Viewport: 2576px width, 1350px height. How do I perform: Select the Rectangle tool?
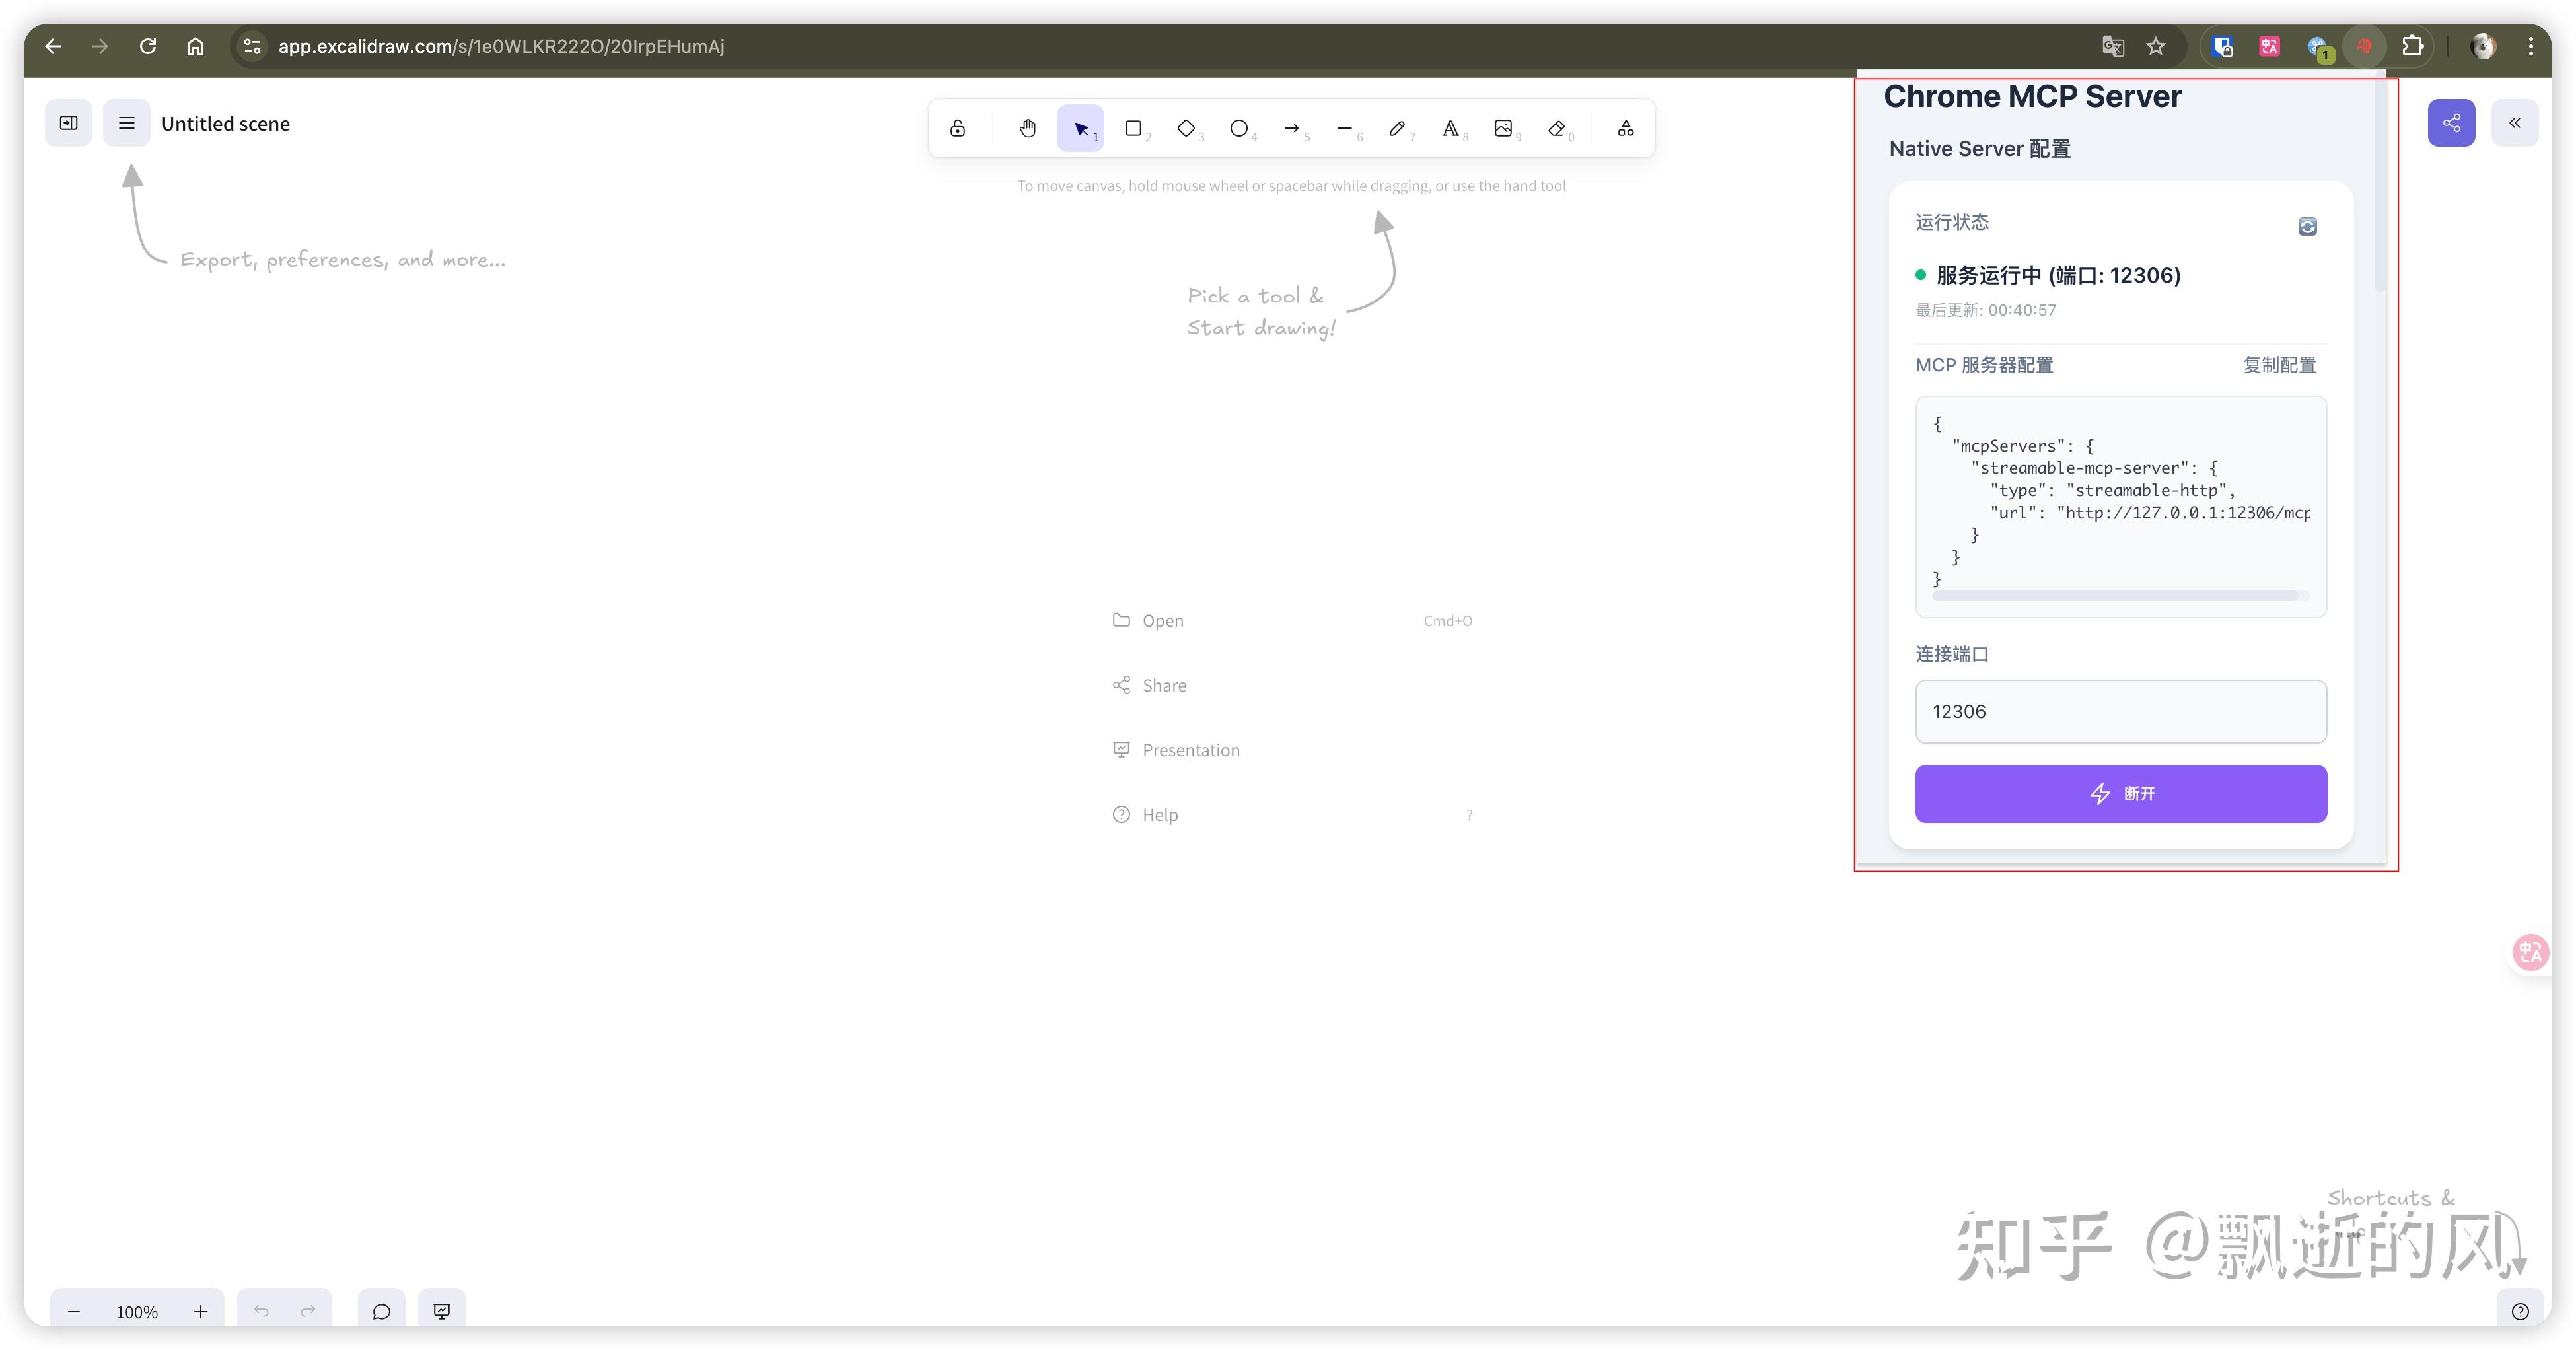1133,128
